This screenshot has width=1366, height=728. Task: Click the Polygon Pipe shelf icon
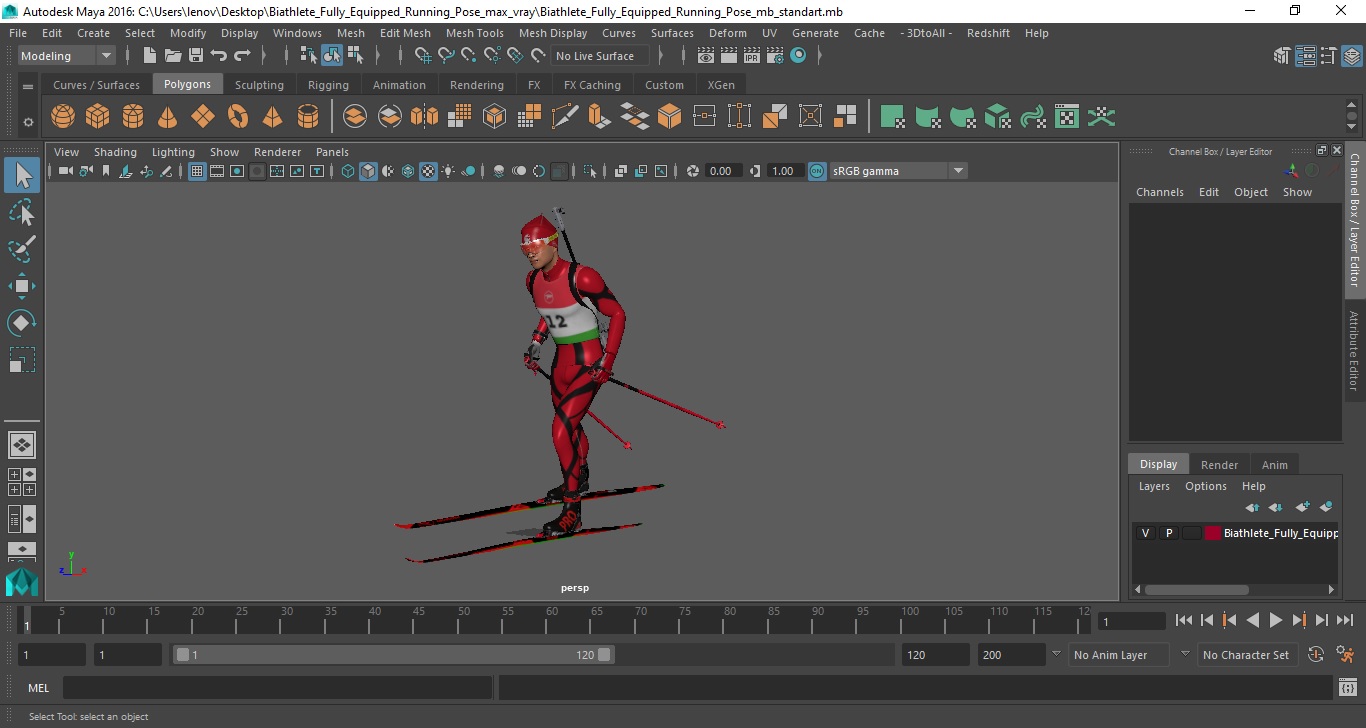pyautogui.click(x=308, y=117)
